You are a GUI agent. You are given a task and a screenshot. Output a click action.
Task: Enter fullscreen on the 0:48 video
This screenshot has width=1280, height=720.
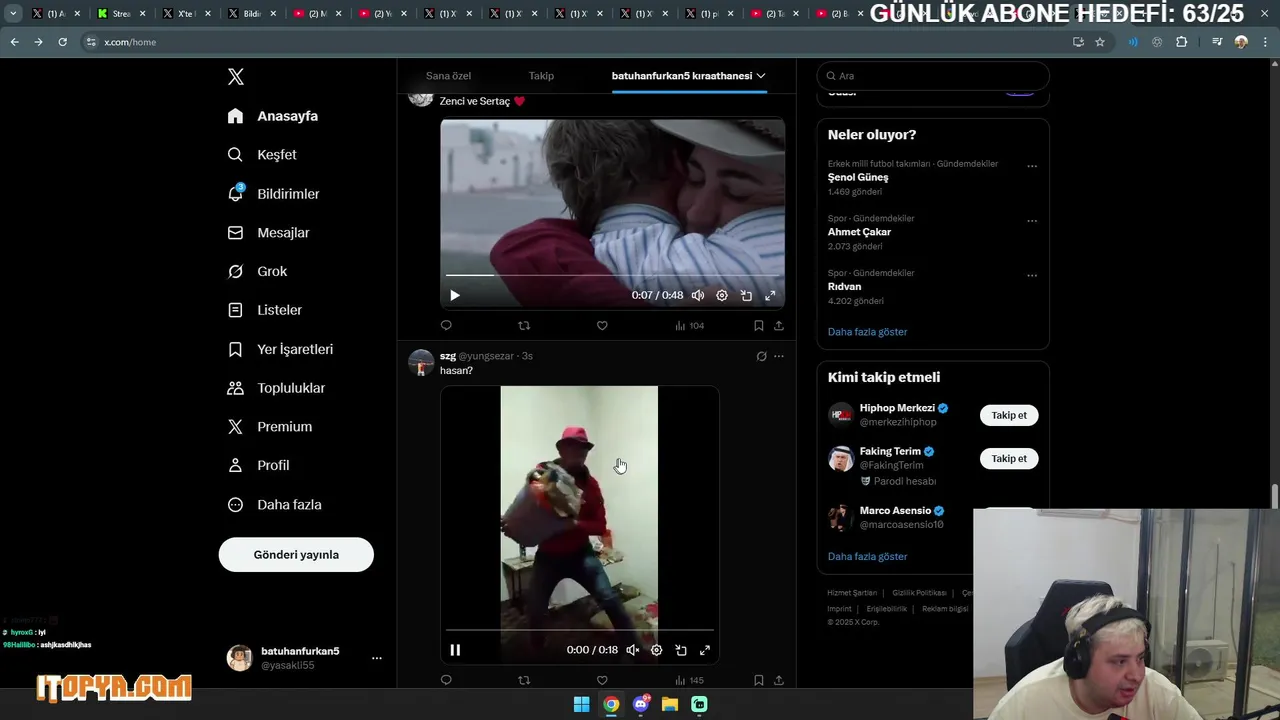pyautogui.click(x=770, y=295)
